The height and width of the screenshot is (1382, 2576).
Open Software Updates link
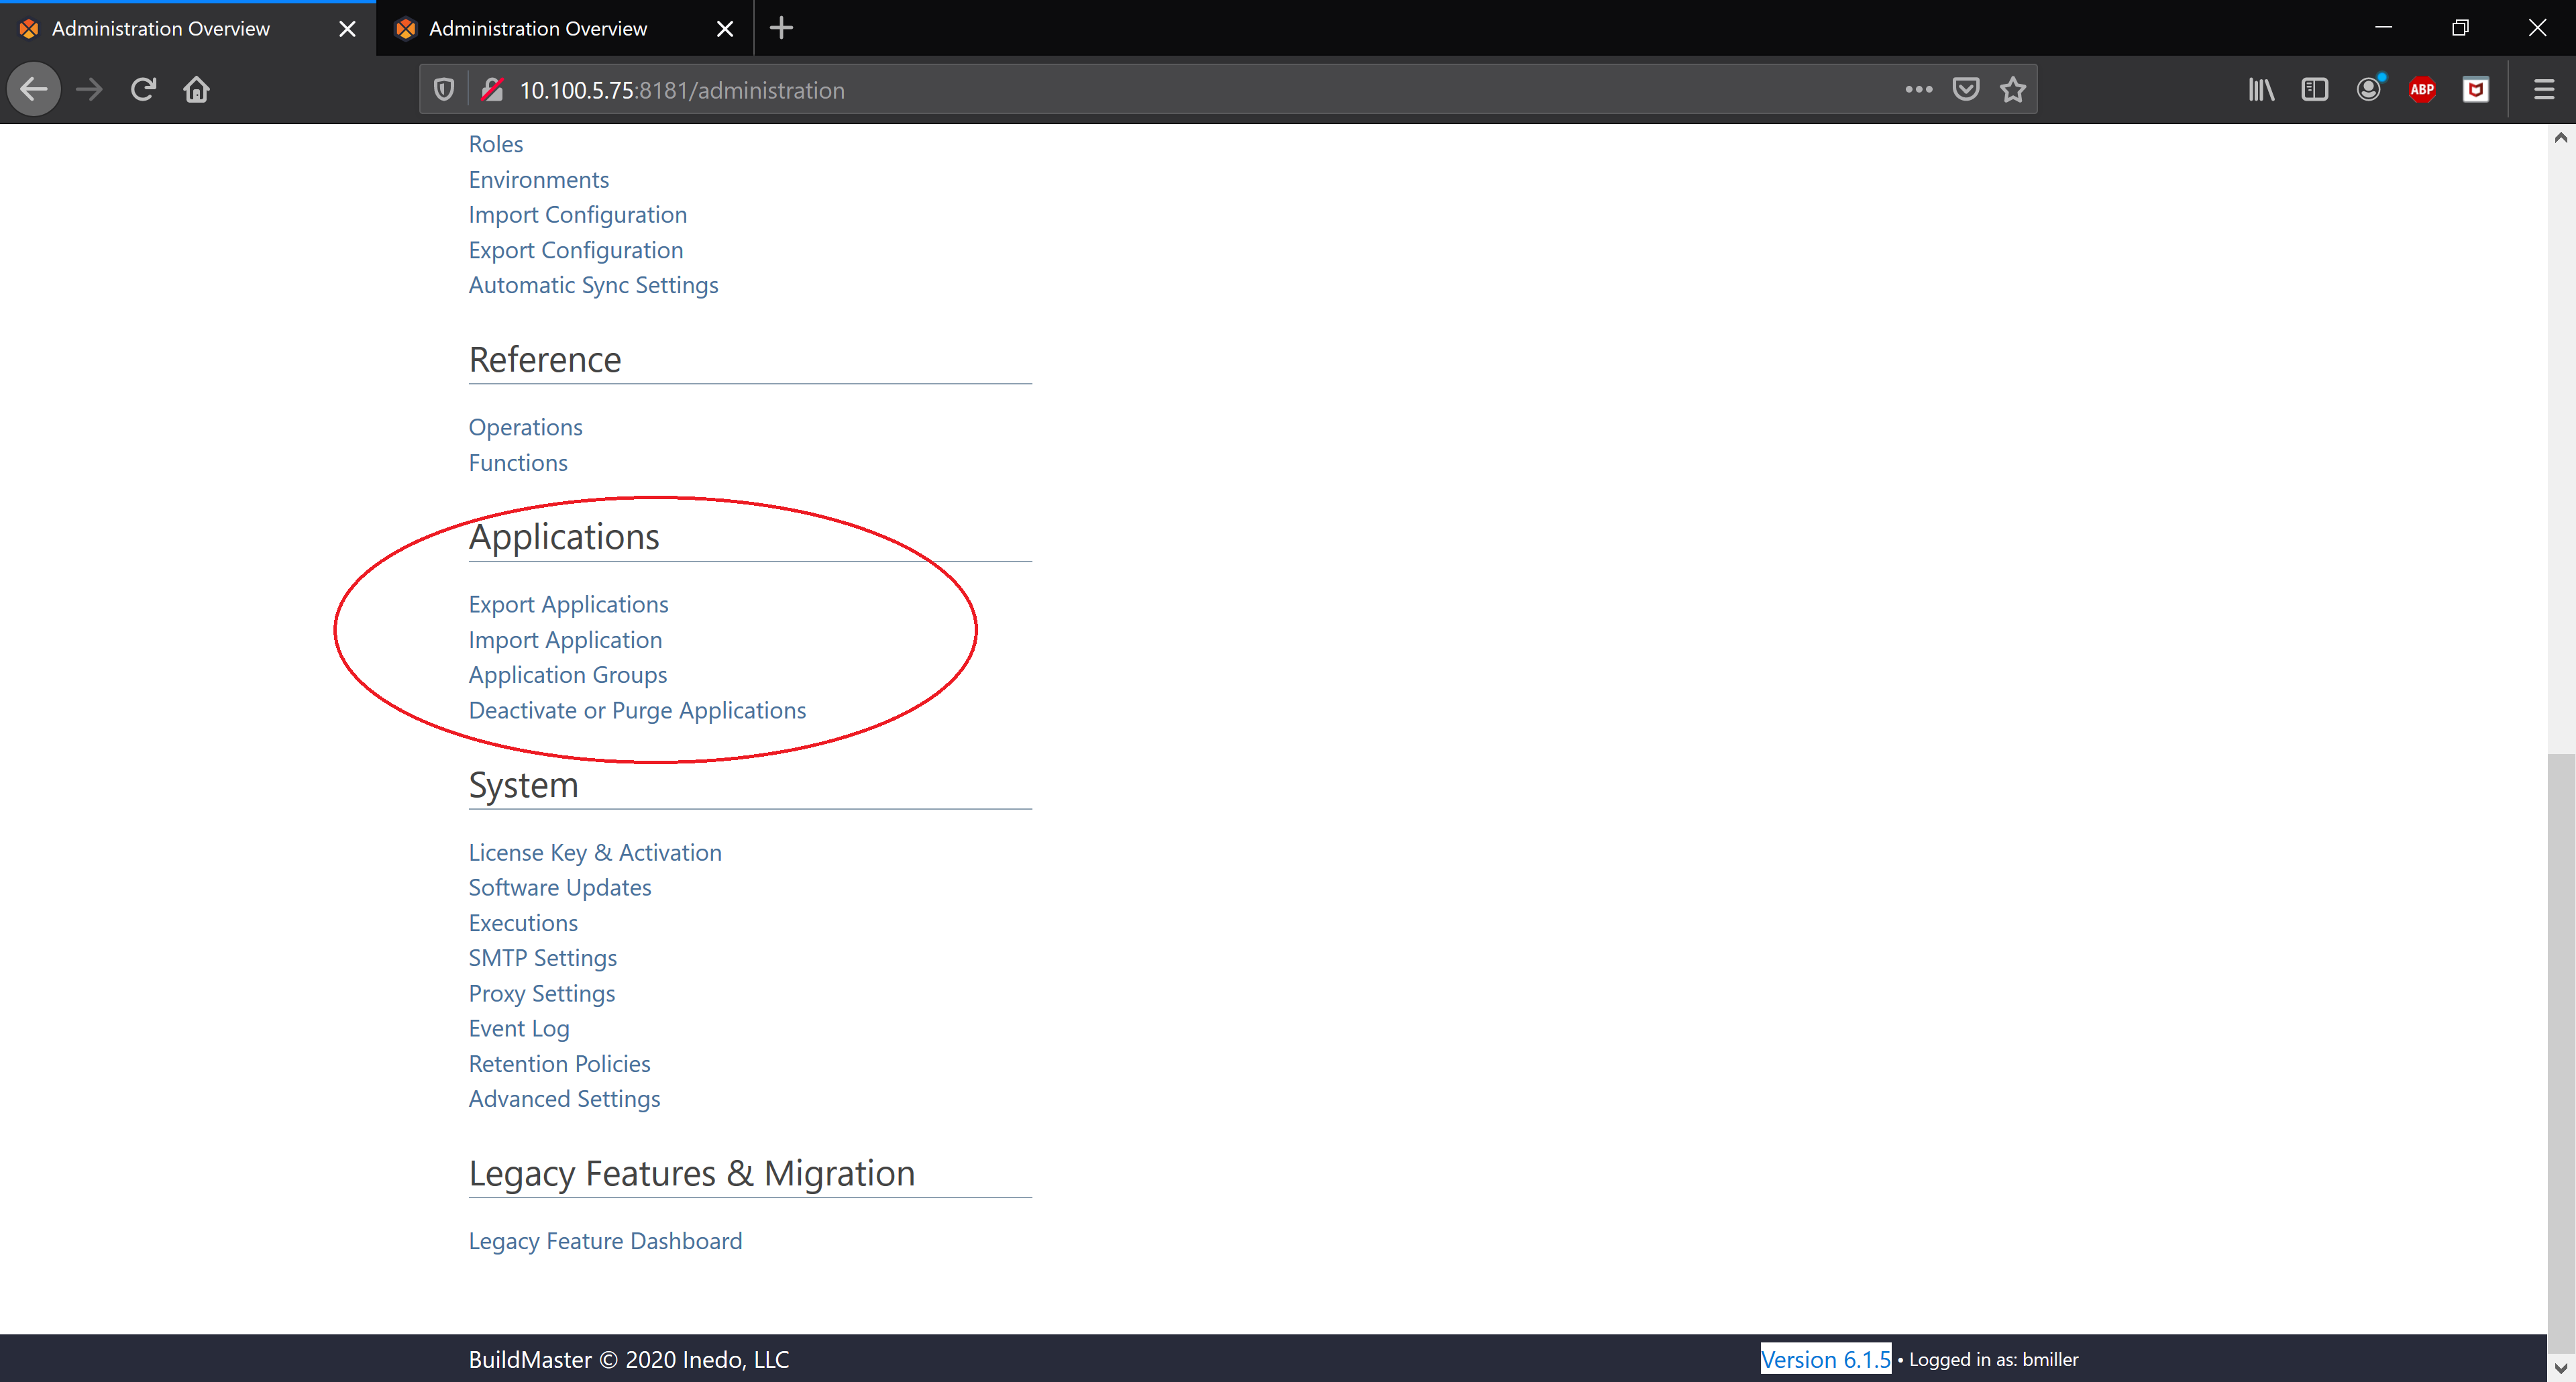[x=559, y=887]
